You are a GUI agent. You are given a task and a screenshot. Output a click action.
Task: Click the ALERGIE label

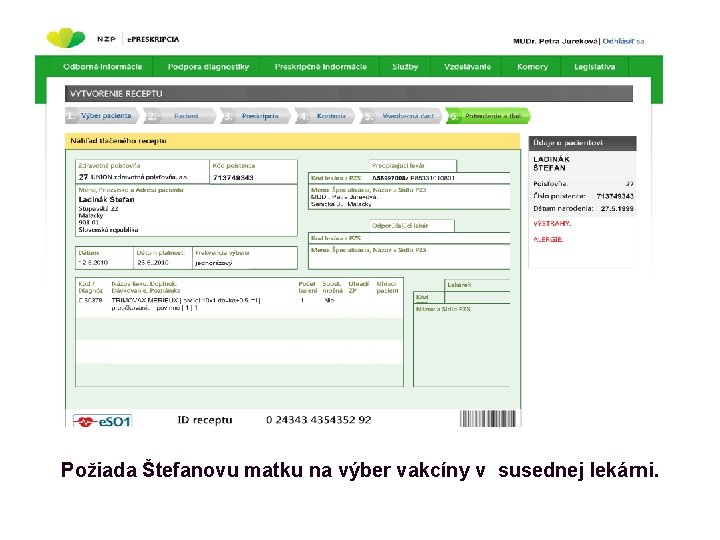548,239
